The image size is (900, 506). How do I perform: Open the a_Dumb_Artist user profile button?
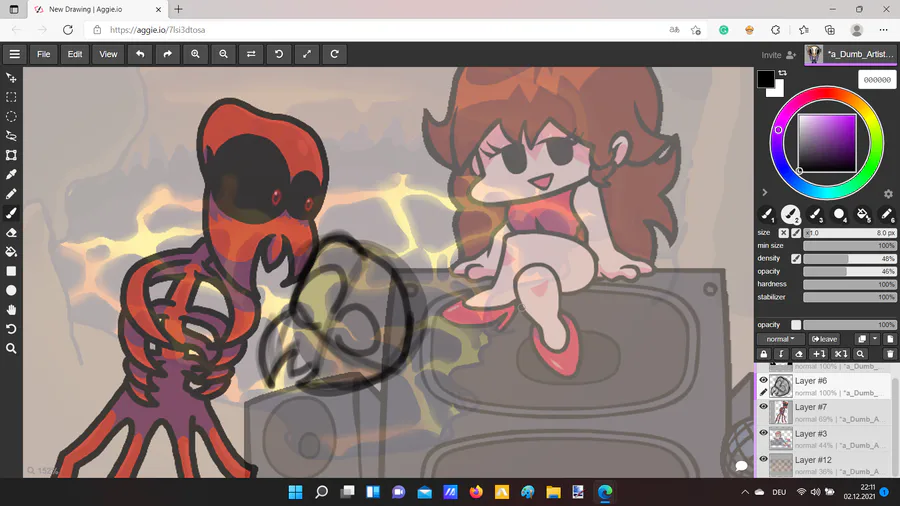tap(850, 54)
